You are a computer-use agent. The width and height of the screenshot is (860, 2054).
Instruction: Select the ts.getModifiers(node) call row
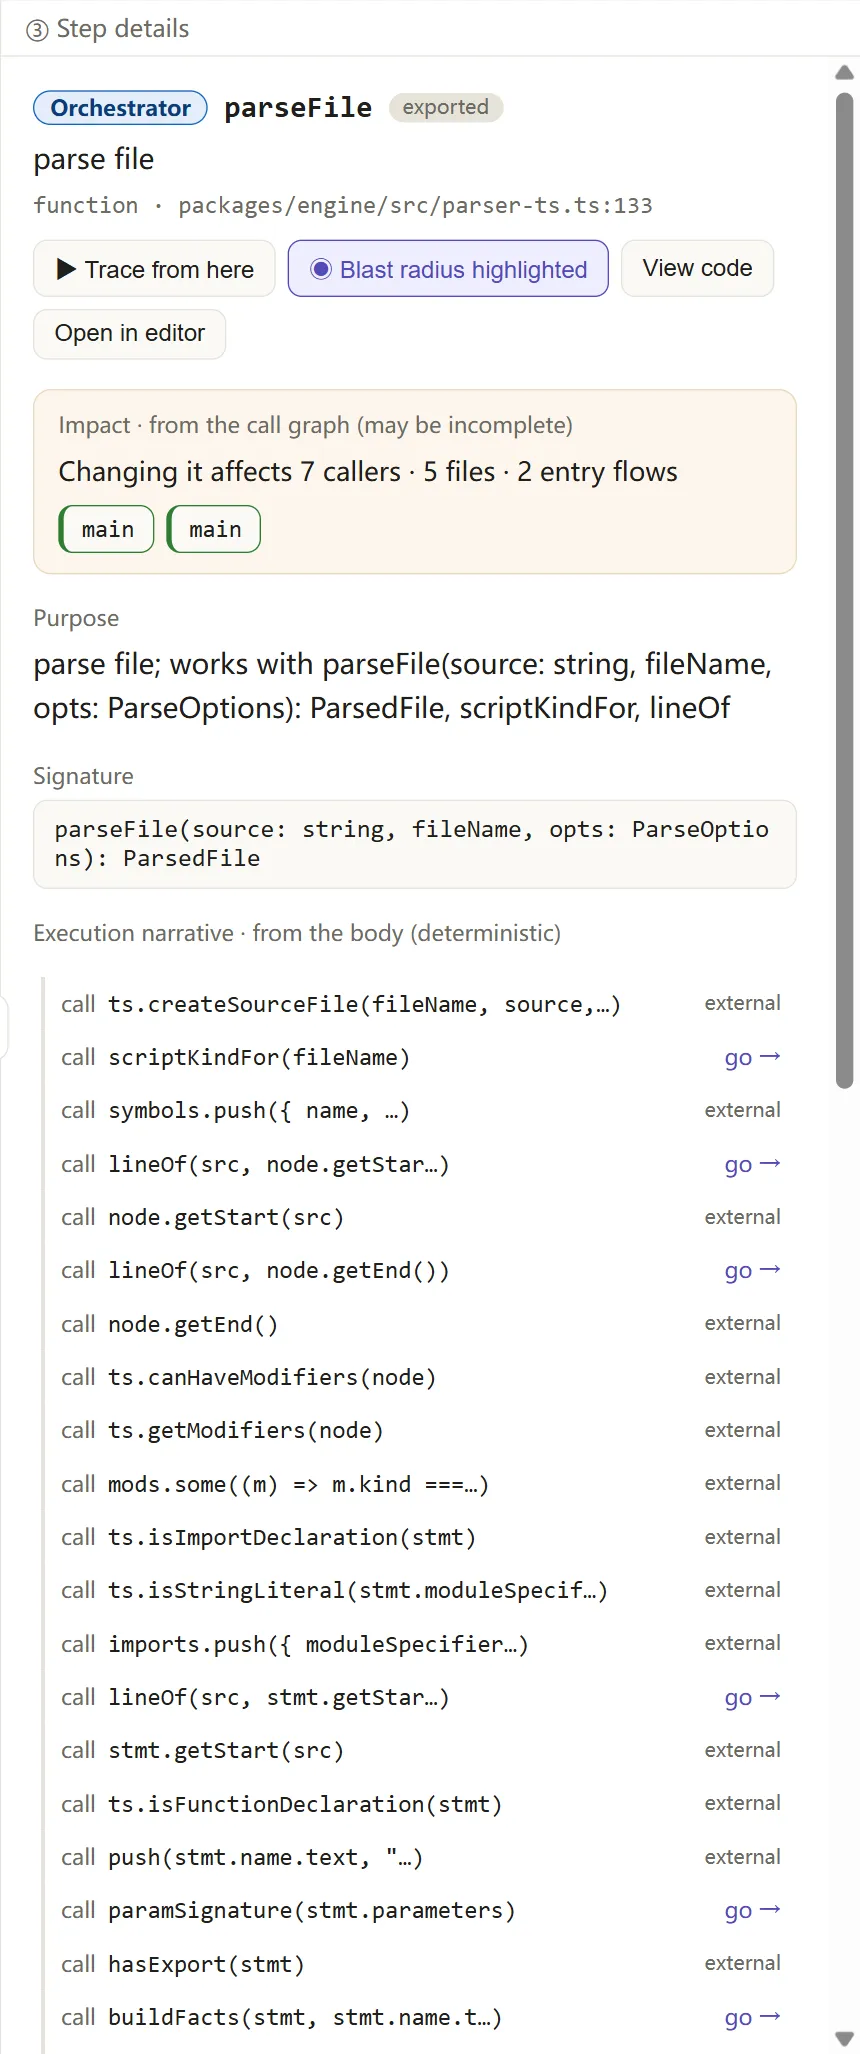coord(420,1430)
